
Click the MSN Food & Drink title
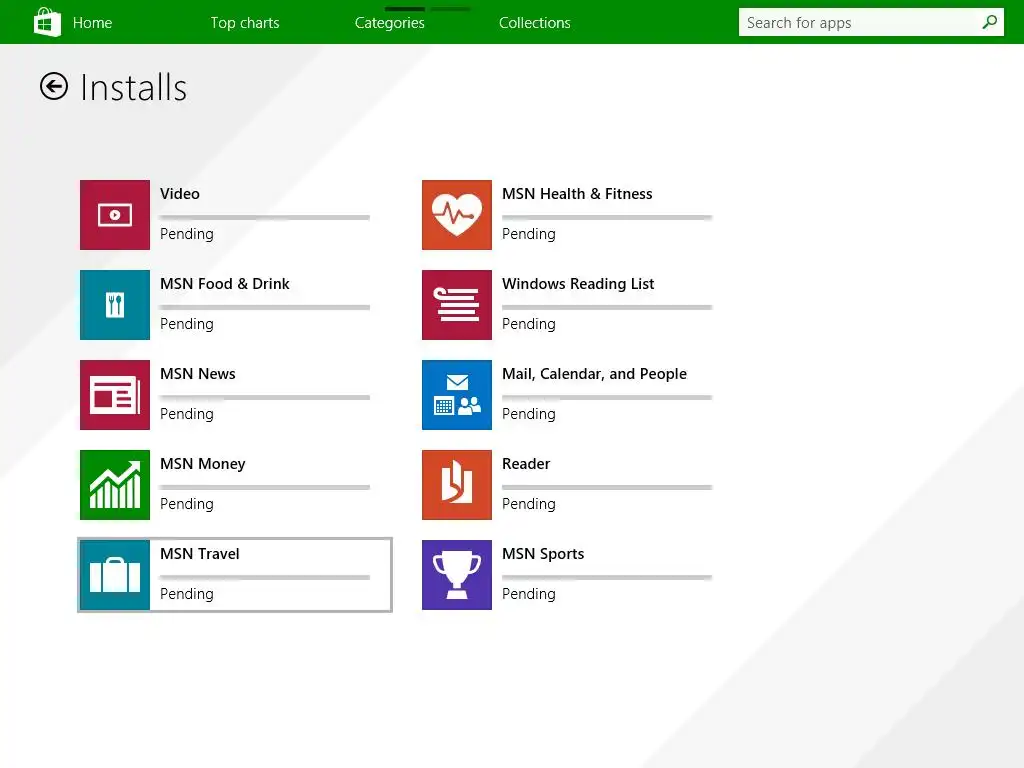coord(225,284)
